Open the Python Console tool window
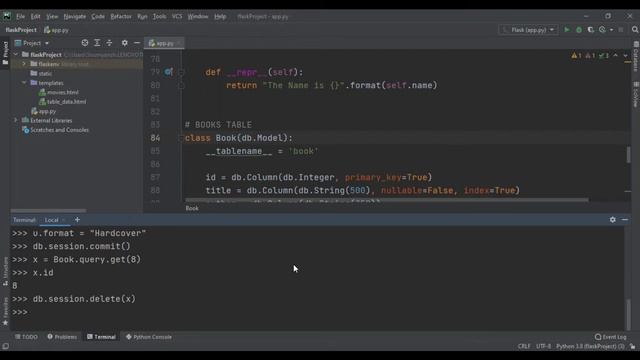The width and height of the screenshot is (640, 360). click(x=149, y=337)
